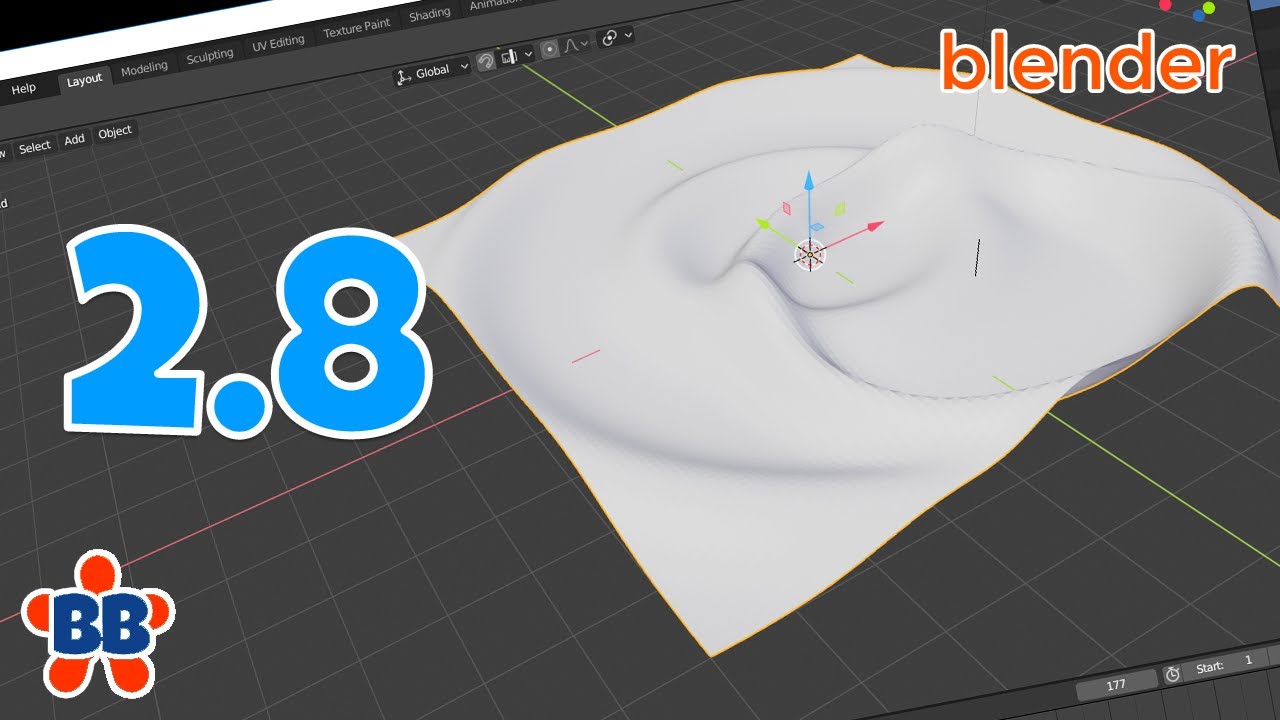This screenshot has width=1280, height=720.
Task: Open the Global transform orientation dropdown
Action: [x=432, y=72]
